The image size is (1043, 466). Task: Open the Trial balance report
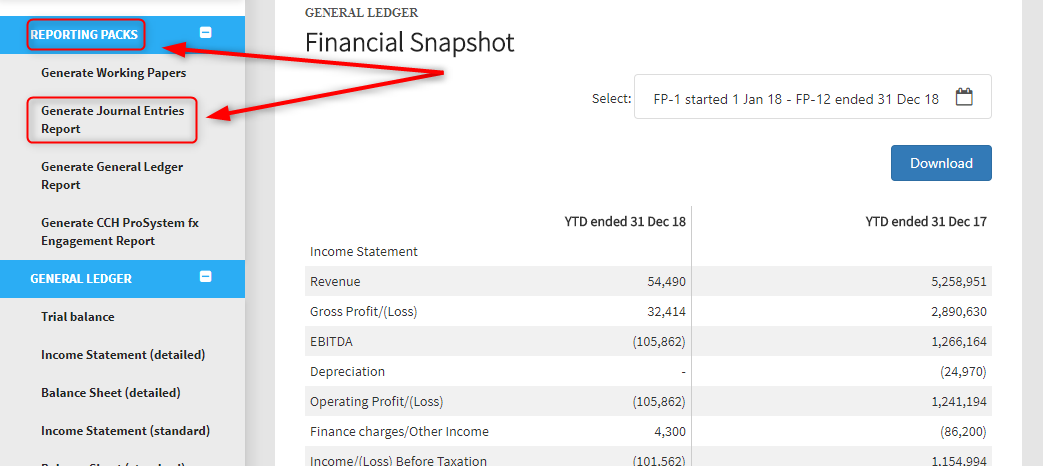tap(78, 317)
